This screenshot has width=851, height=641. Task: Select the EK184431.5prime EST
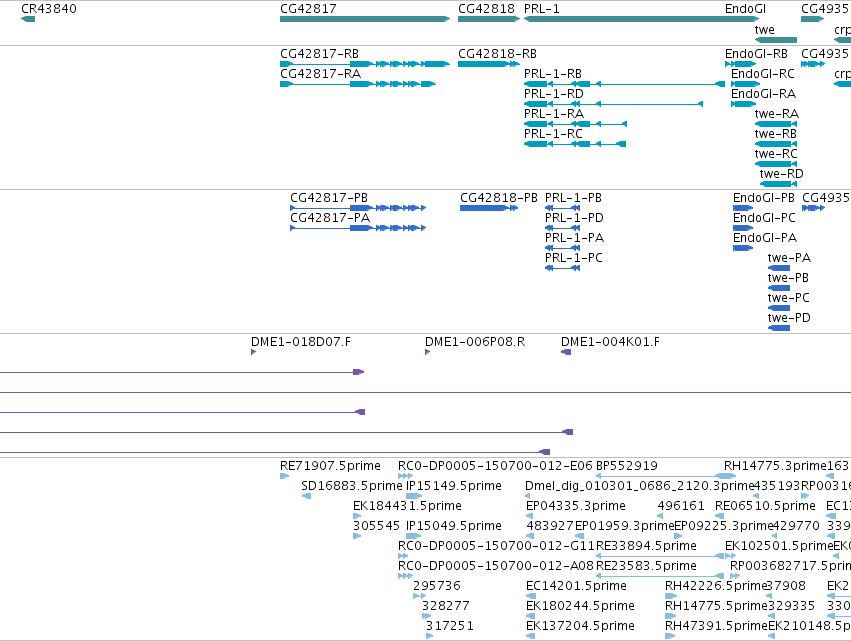[x=357, y=516]
